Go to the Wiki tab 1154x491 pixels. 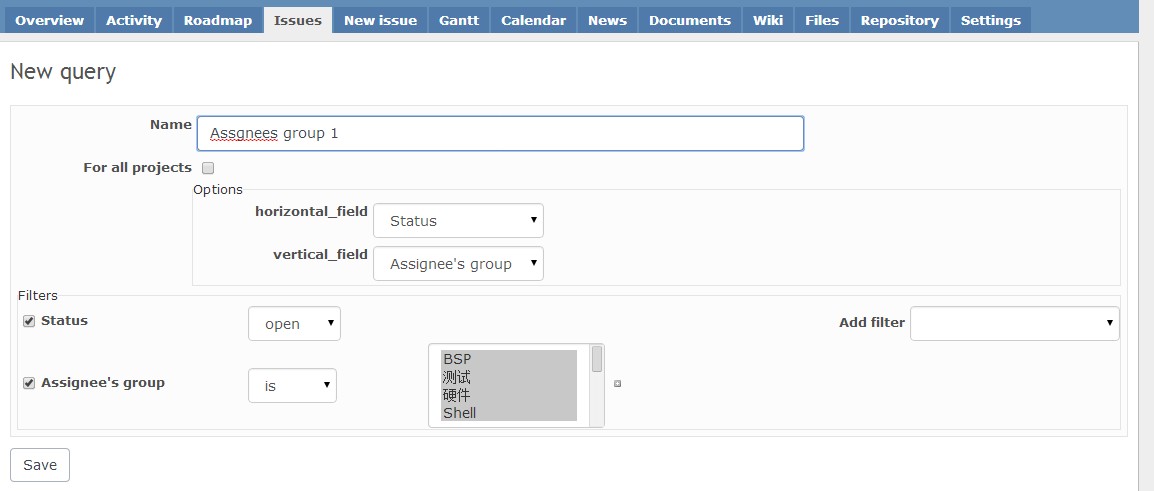pos(768,21)
